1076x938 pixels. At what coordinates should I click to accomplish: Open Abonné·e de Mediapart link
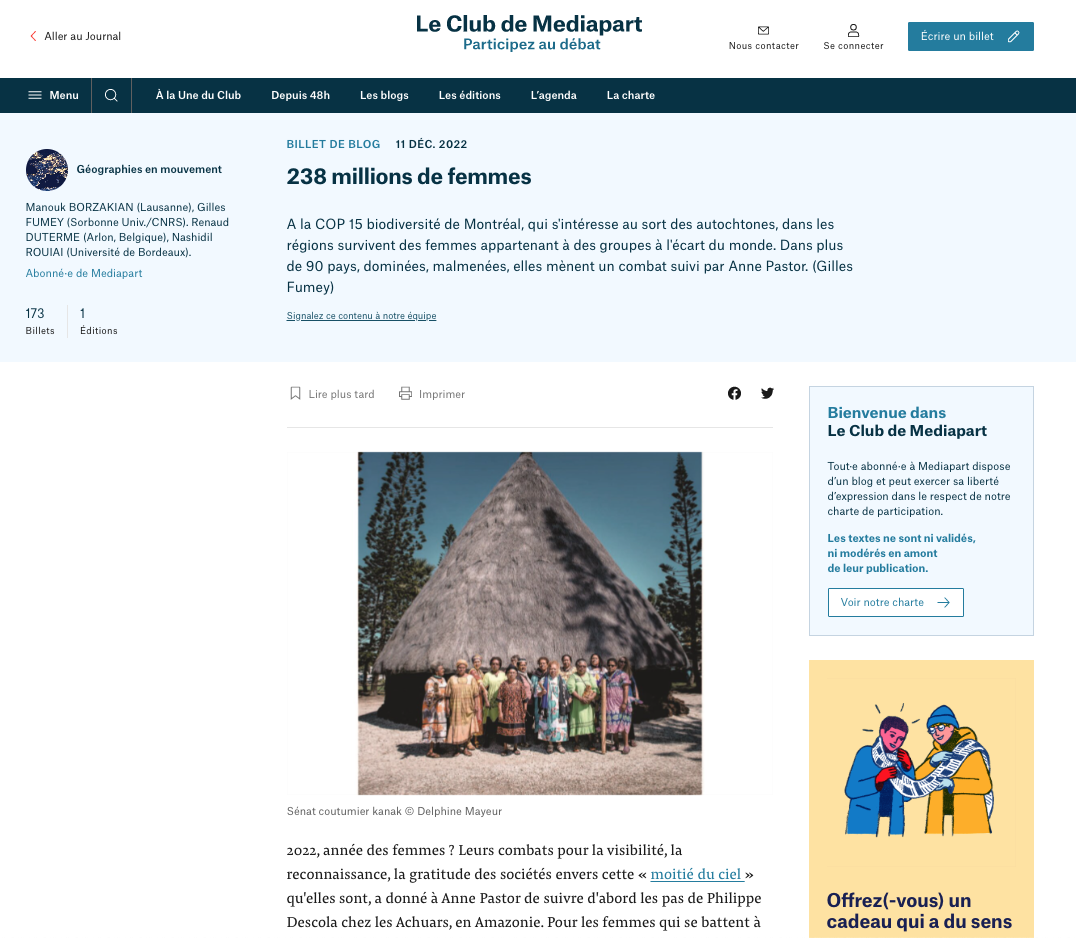pos(84,273)
